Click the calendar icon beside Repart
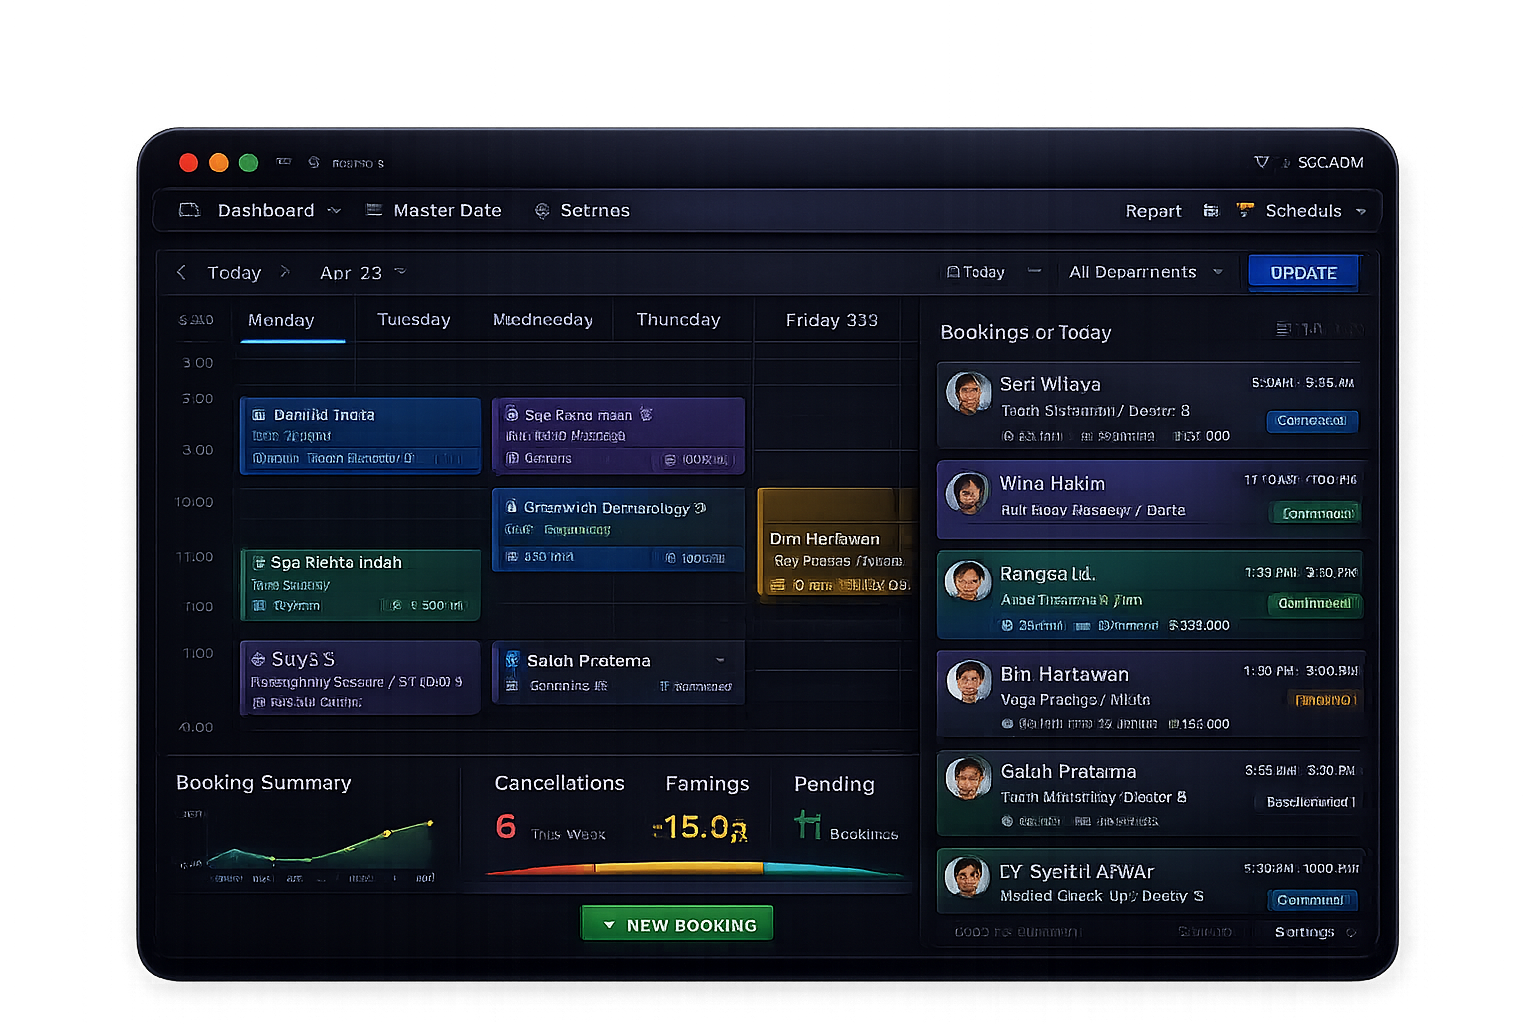The image size is (1524, 1024). (x=1210, y=211)
